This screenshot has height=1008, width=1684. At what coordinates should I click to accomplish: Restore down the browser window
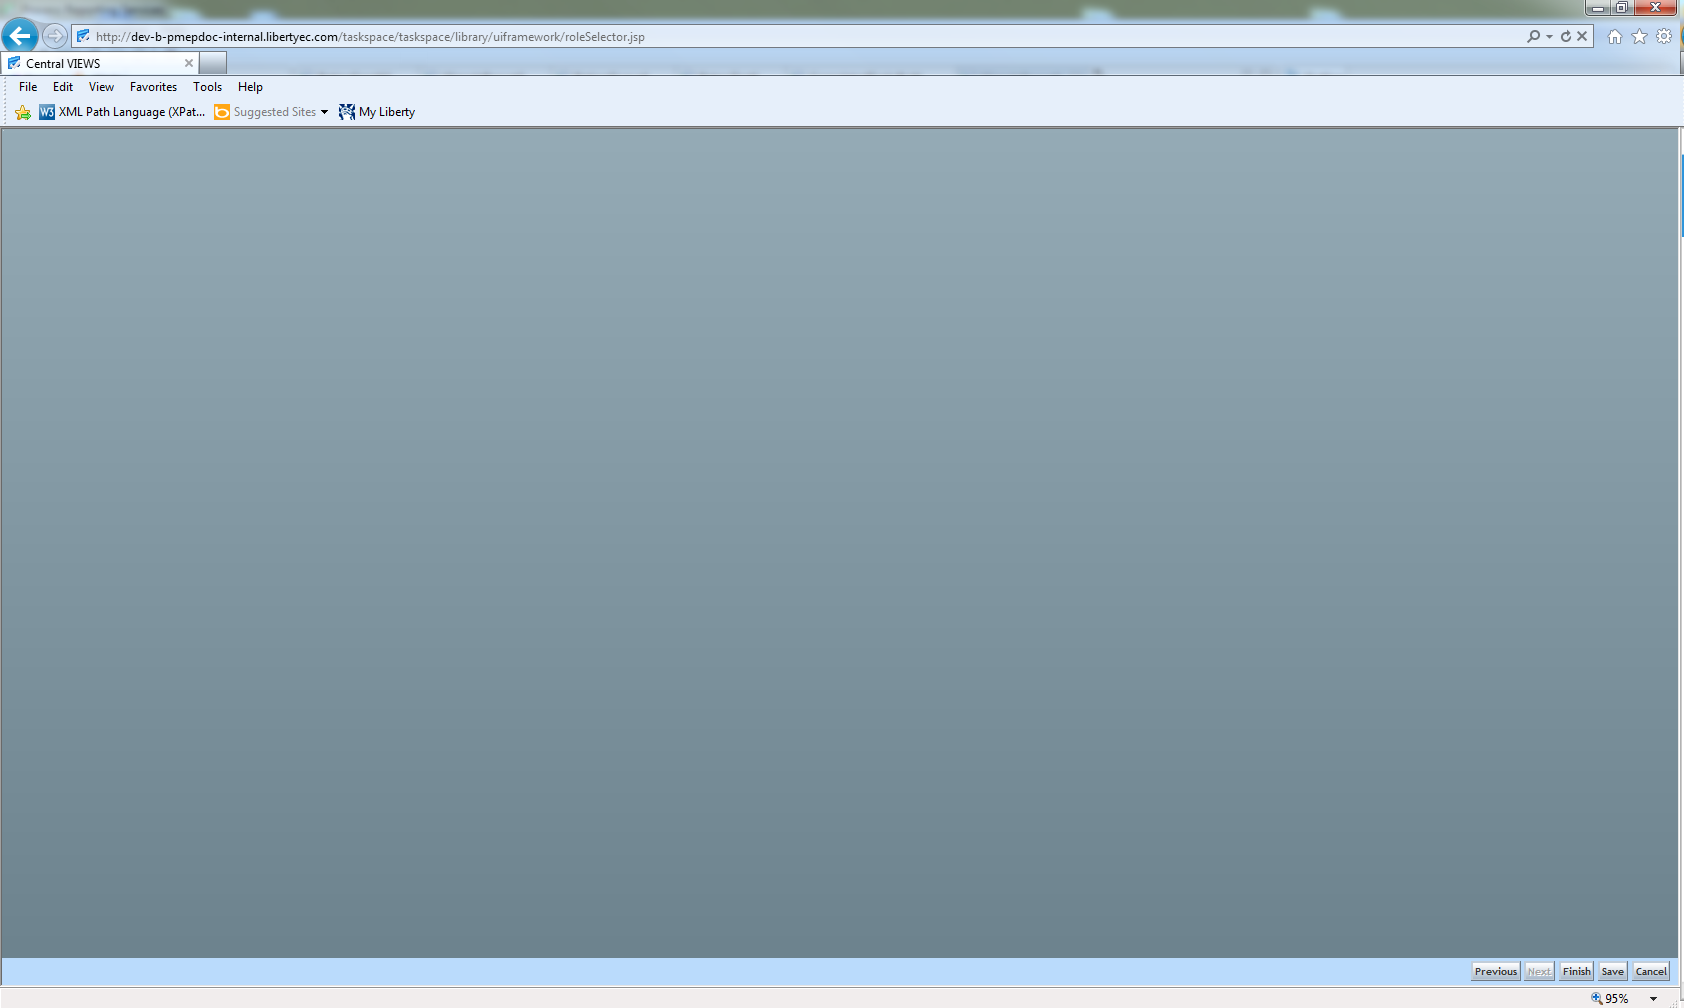coord(1622,8)
